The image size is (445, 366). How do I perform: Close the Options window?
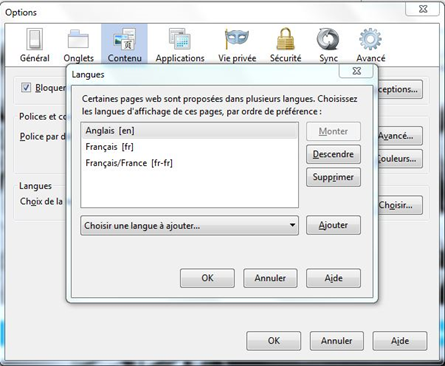[x=423, y=9]
